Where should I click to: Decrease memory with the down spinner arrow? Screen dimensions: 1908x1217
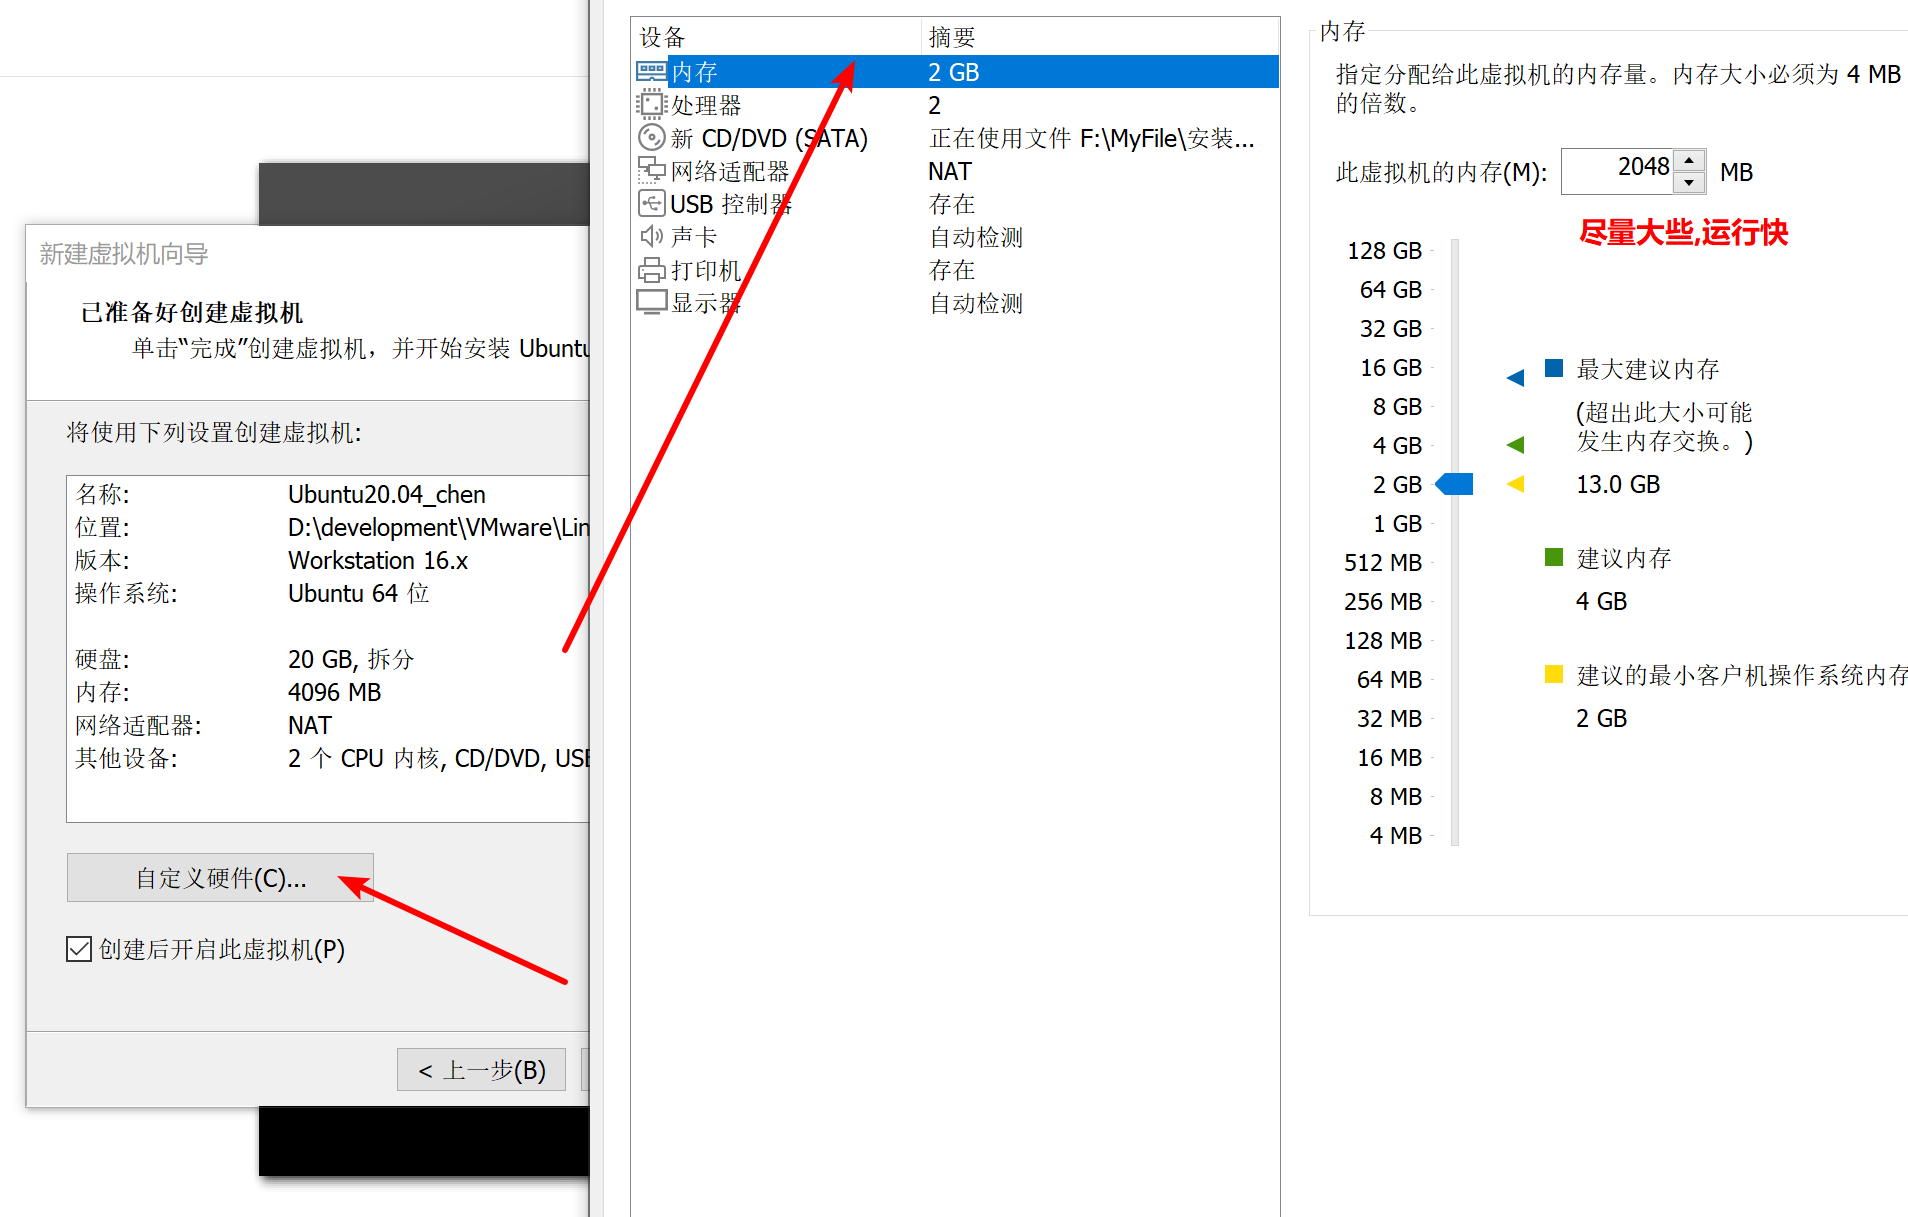coord(1689,183)
